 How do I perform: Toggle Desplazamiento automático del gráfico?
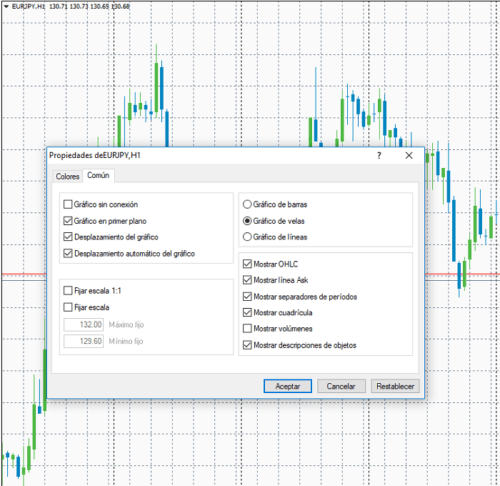[x=68, y=253]
